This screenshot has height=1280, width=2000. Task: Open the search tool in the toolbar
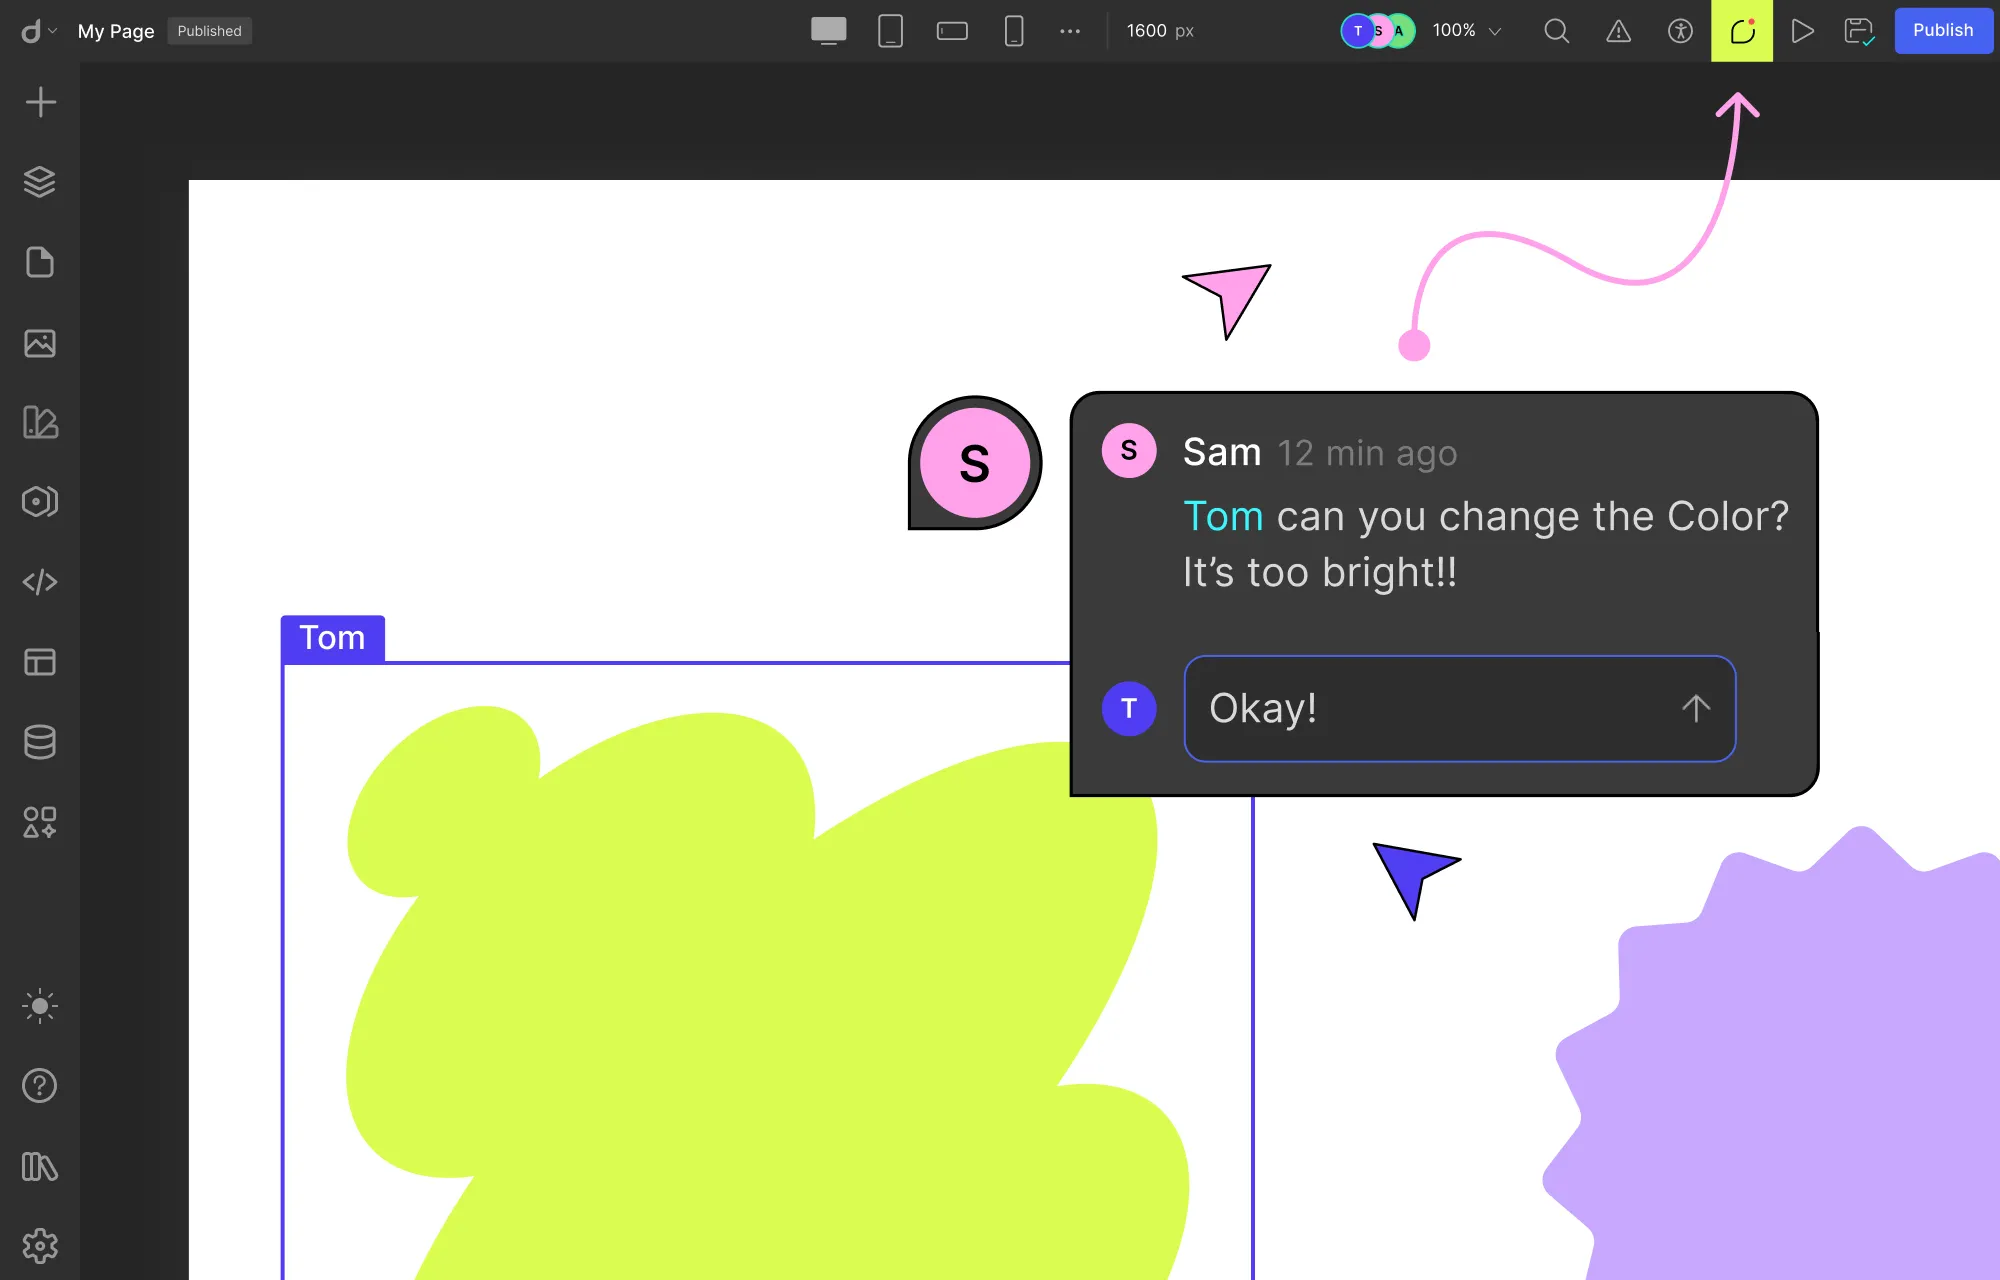(x=1556, y=31)
